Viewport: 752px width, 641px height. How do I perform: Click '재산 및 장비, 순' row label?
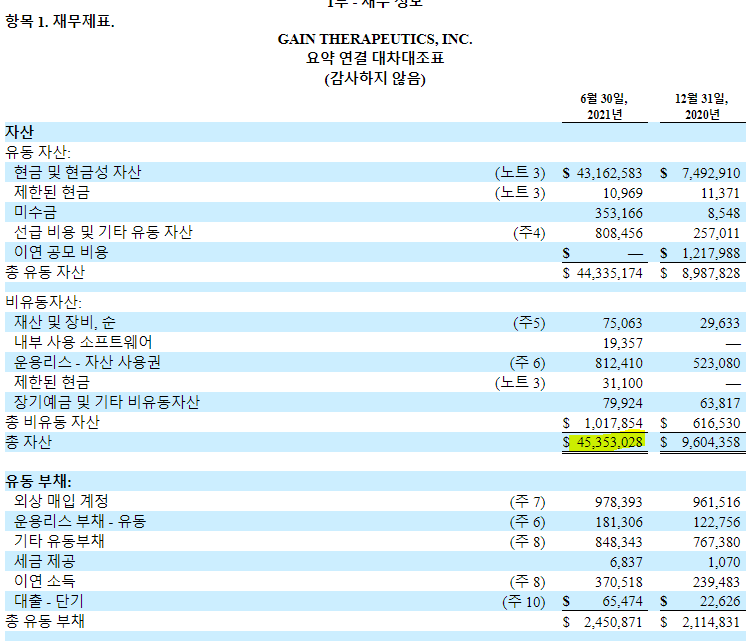[x=65, y=322]
